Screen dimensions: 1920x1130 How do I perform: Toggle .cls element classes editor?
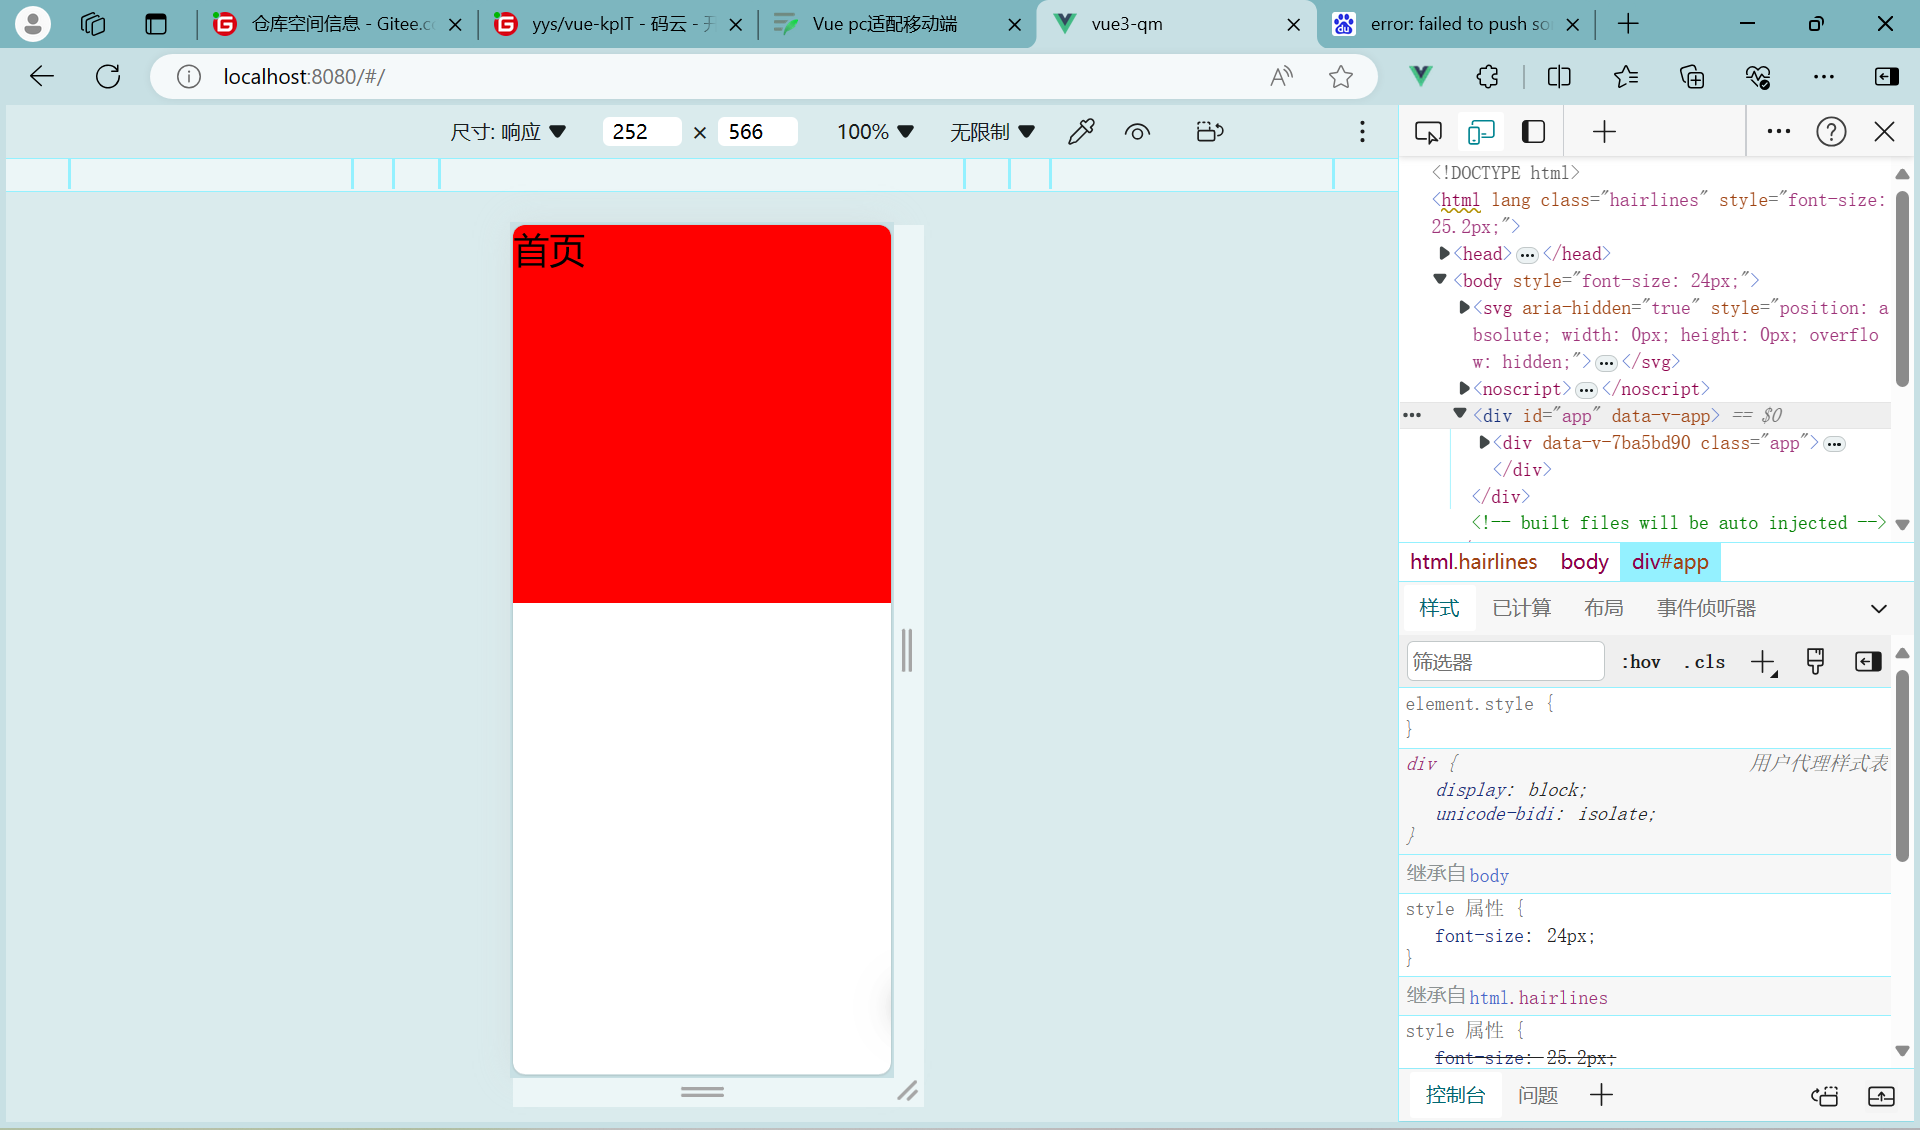click(1705, 661)
